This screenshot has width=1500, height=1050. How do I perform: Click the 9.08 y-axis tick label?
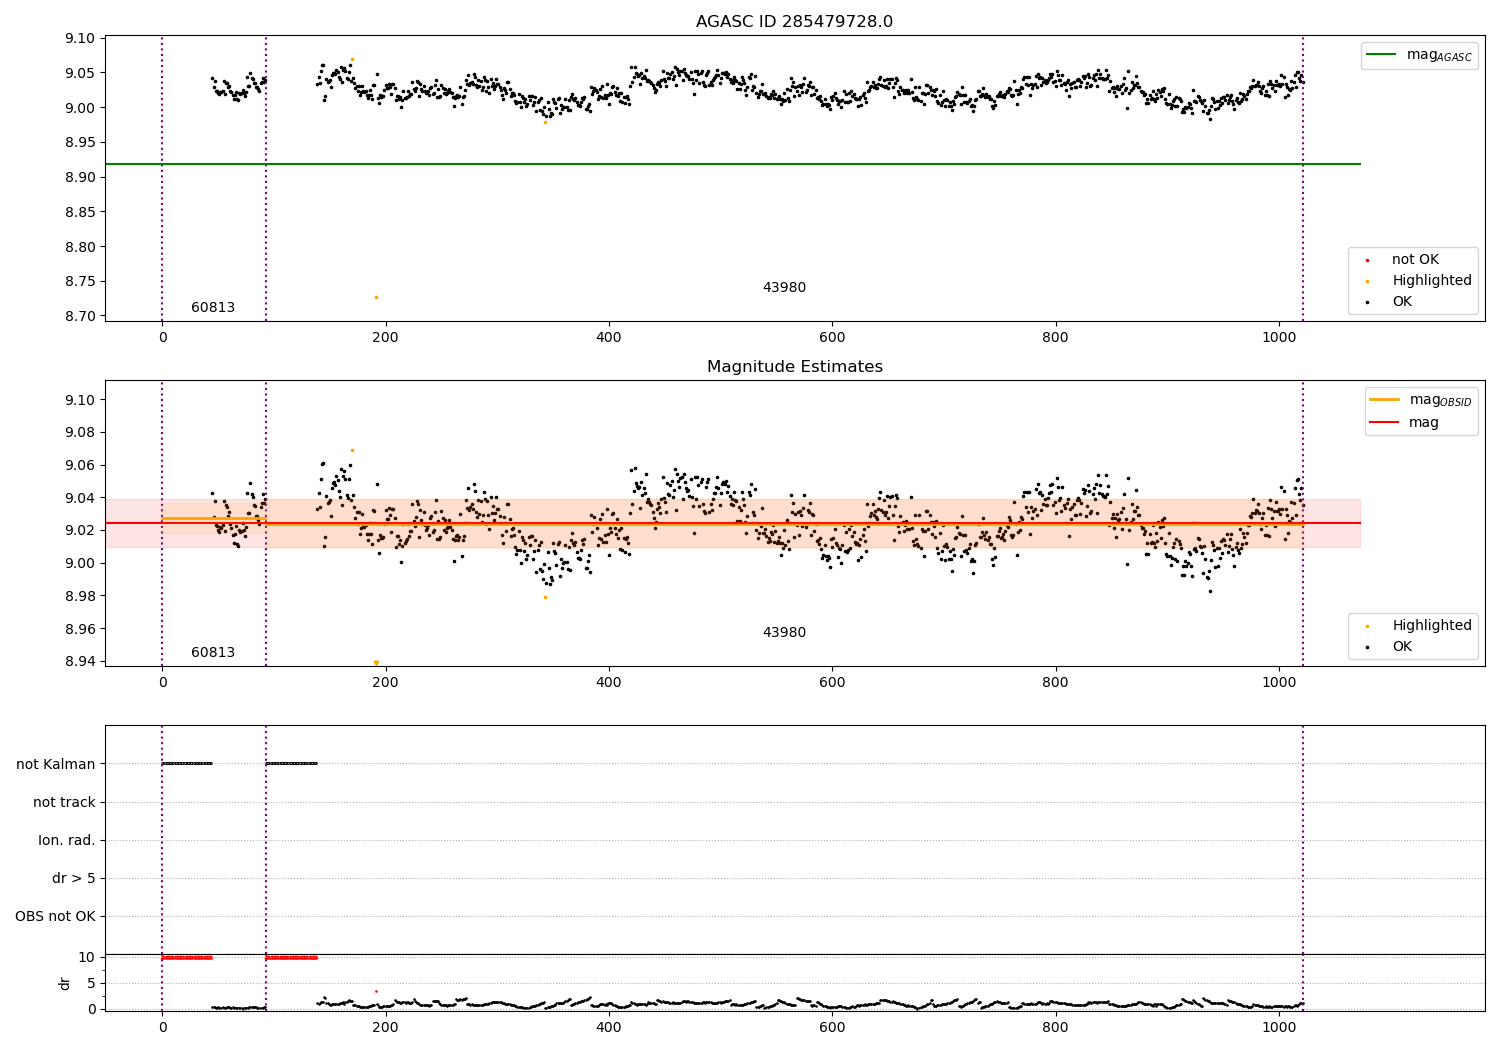[79, 433]
